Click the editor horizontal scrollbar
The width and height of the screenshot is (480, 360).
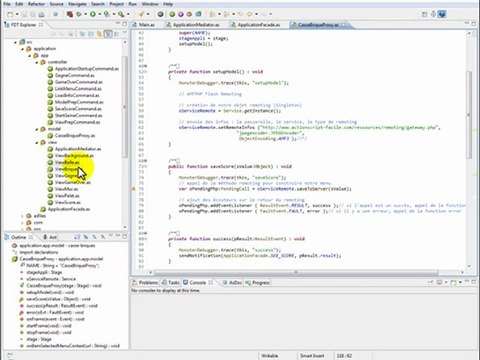pos(296,272)
